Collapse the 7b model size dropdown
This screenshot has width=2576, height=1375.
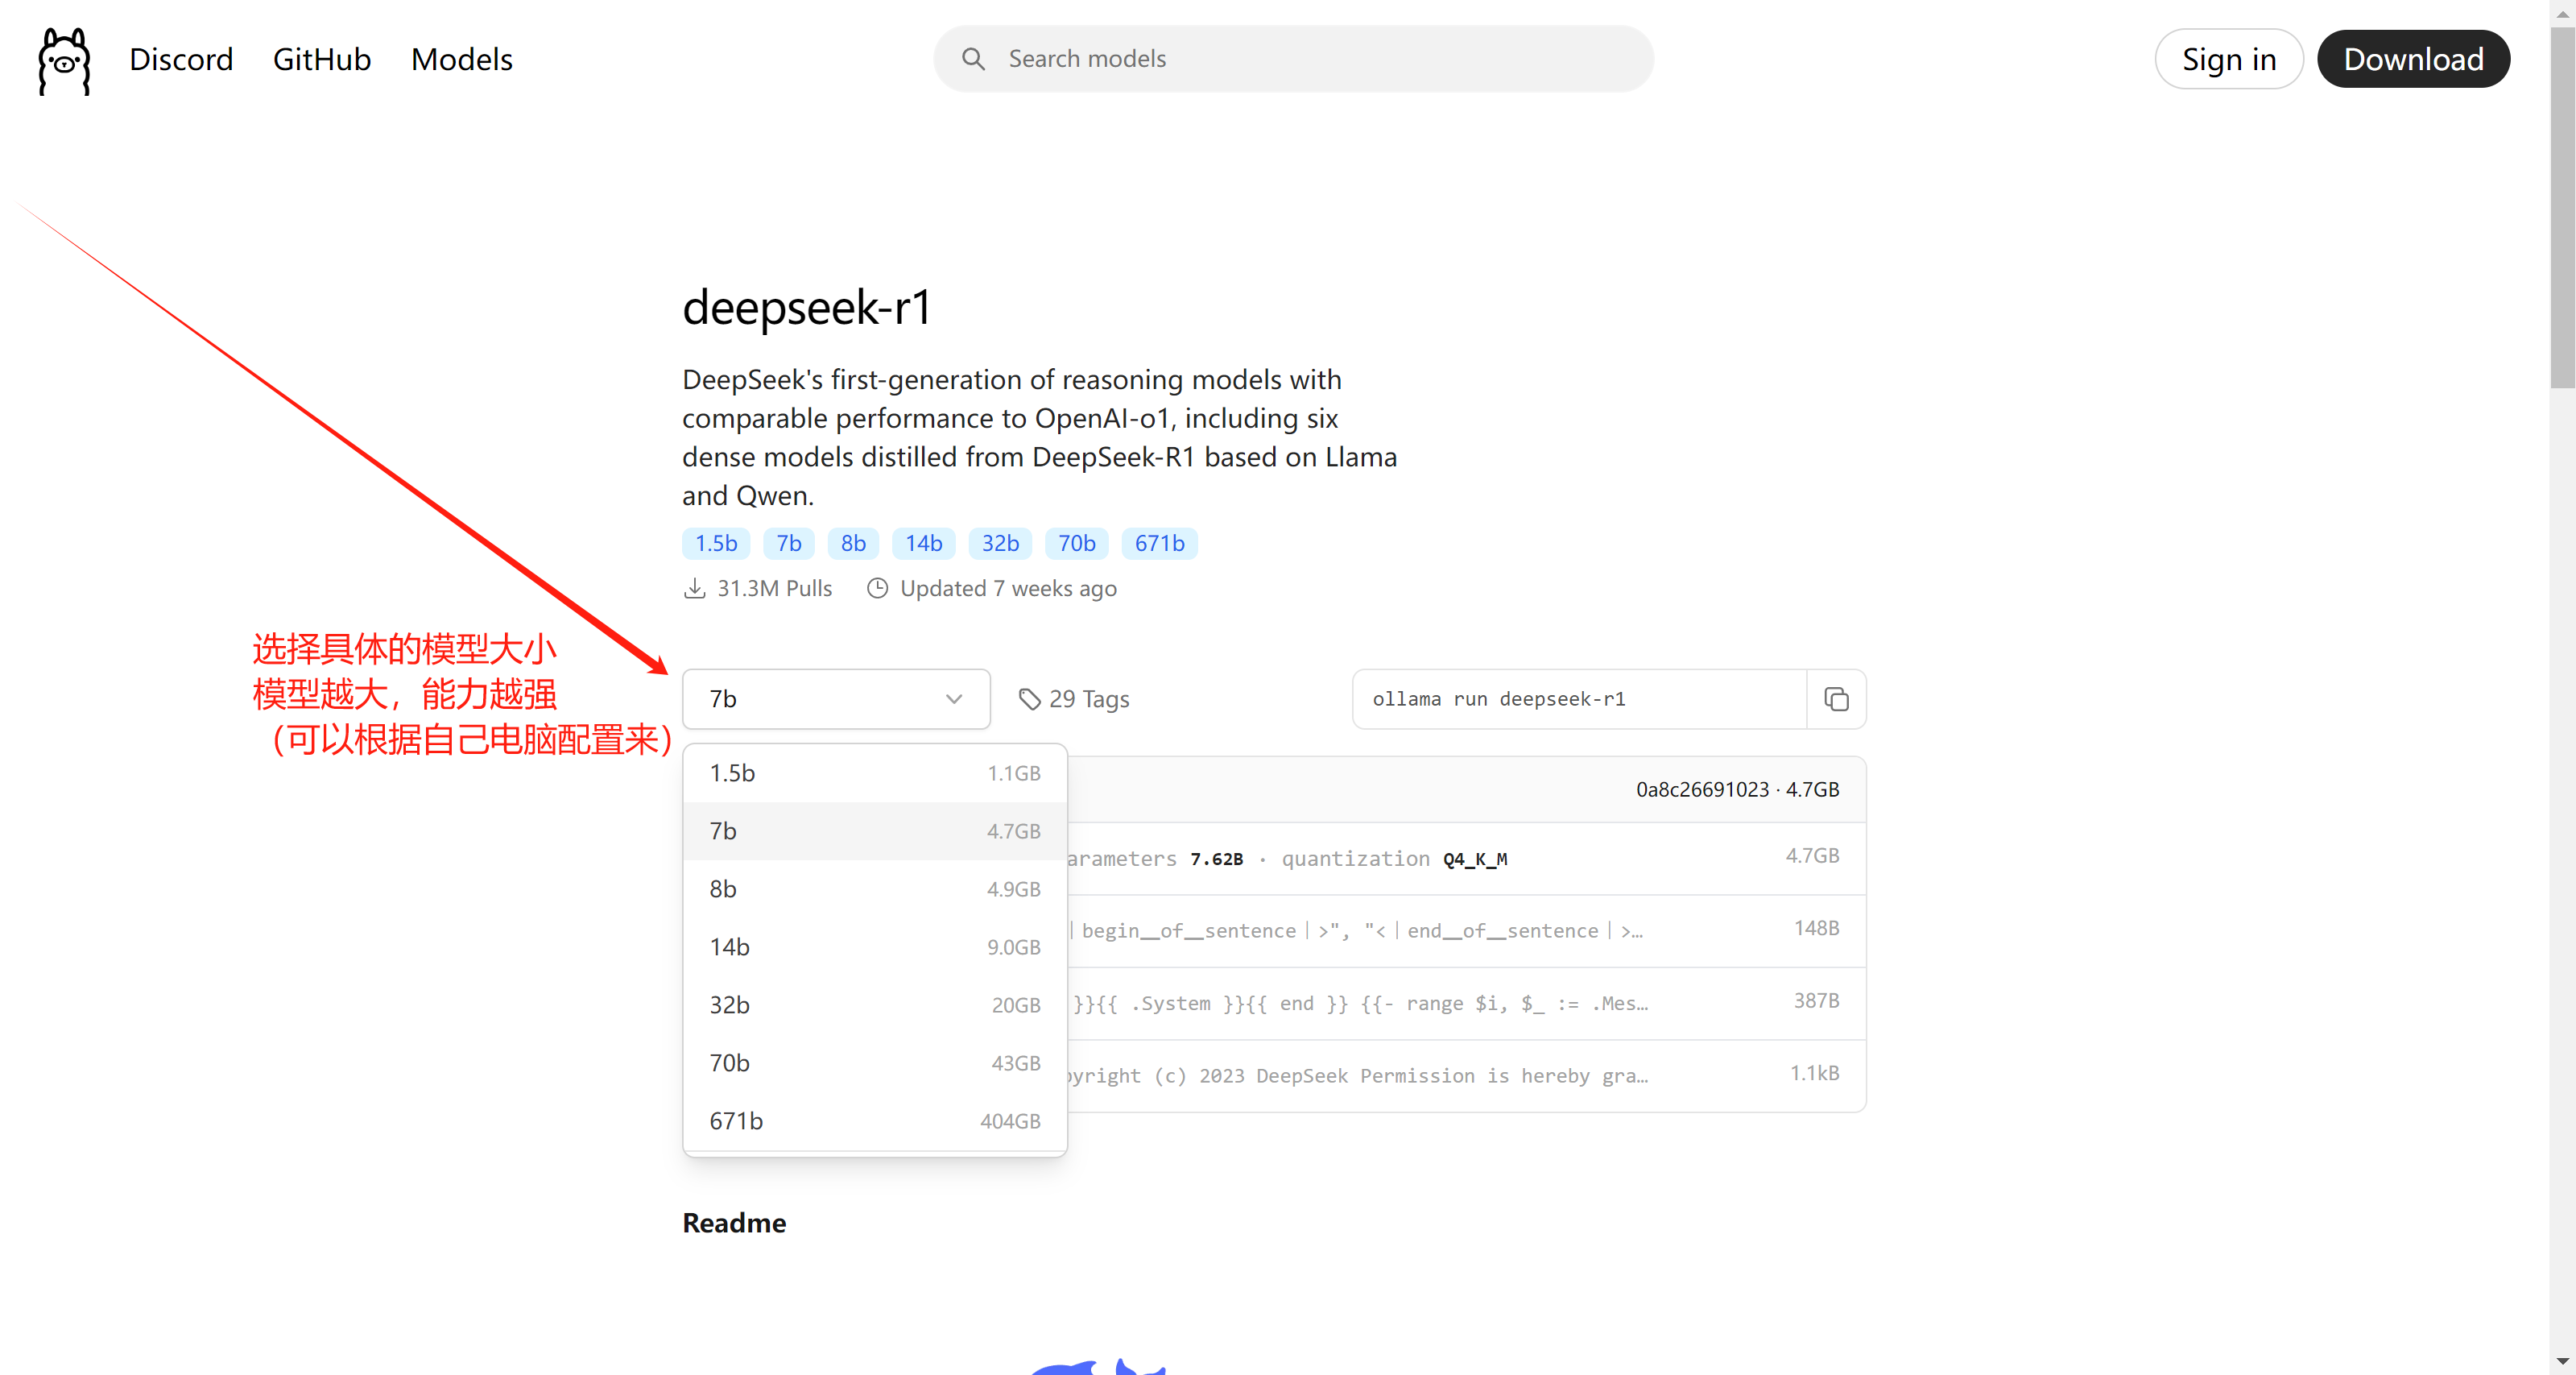point(835,699)
